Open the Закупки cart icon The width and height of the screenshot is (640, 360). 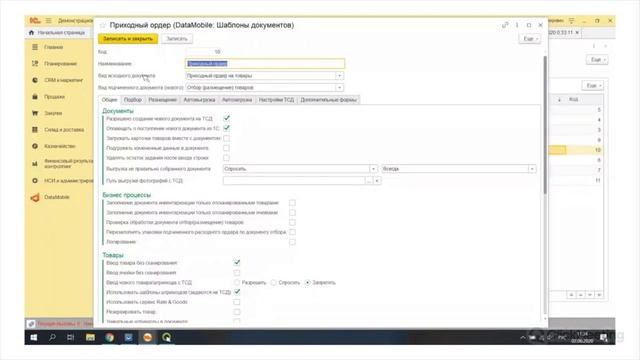point(35,113)
